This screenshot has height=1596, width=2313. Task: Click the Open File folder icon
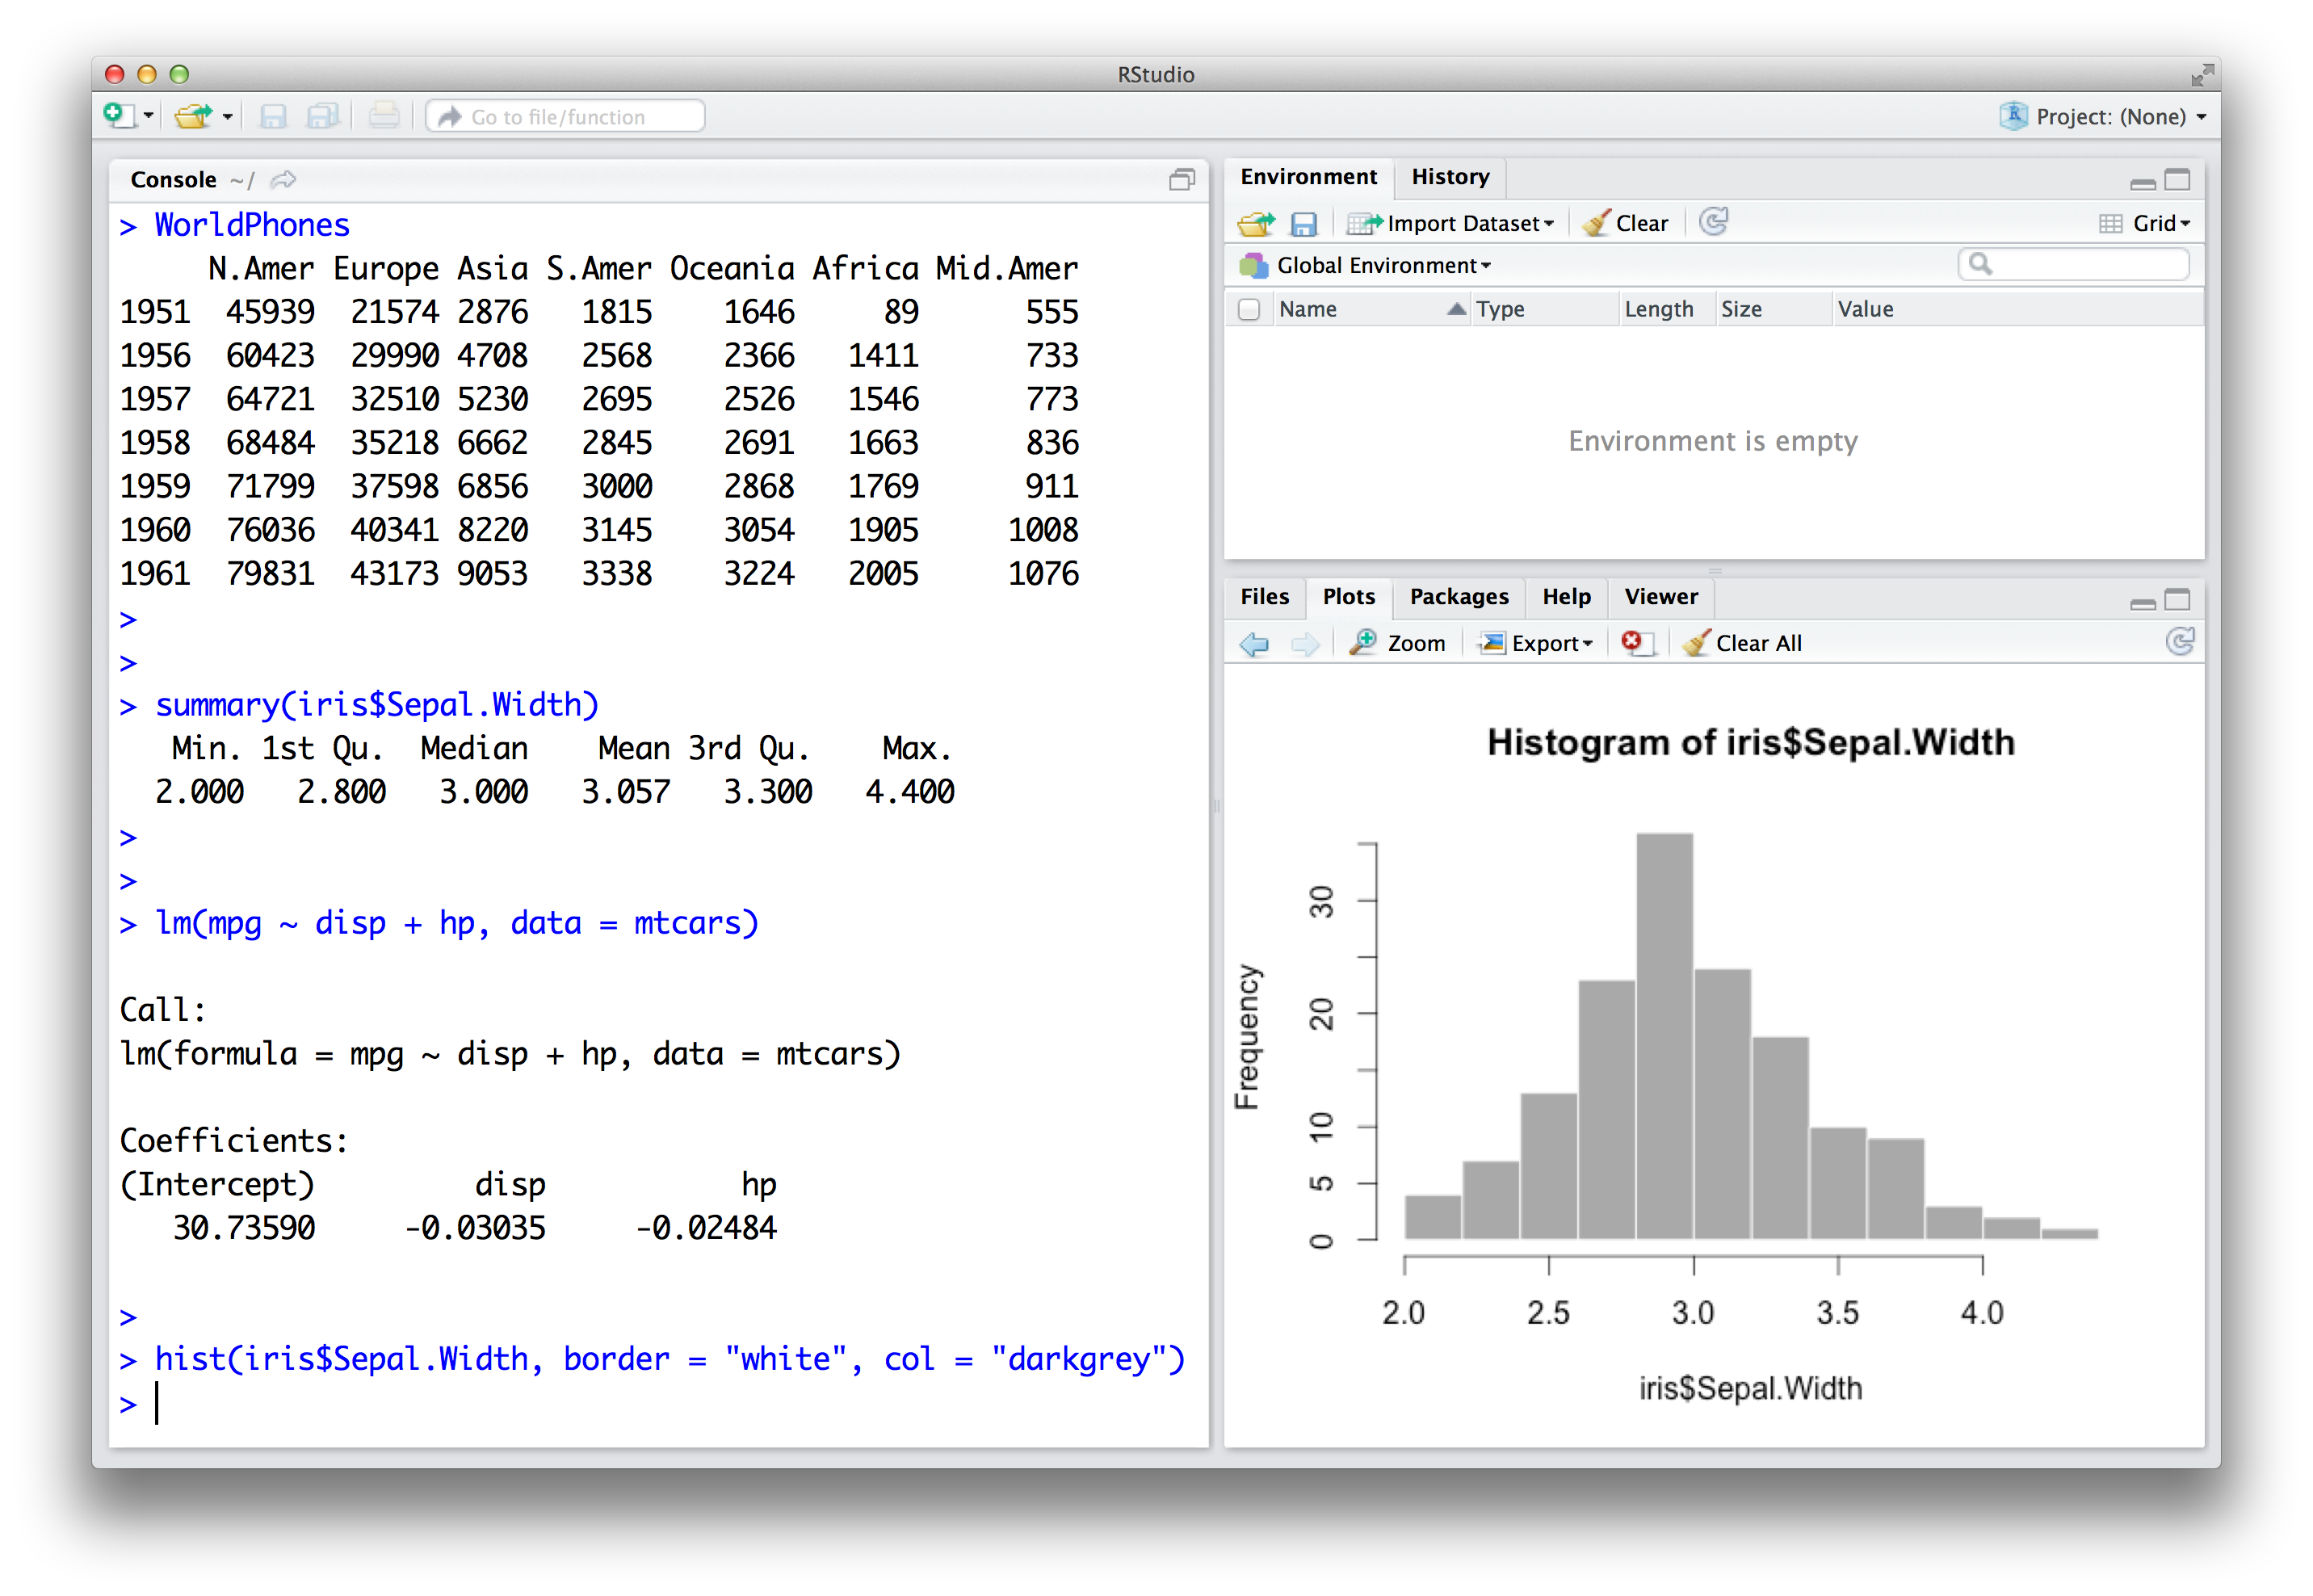click(x=193, y=116)
